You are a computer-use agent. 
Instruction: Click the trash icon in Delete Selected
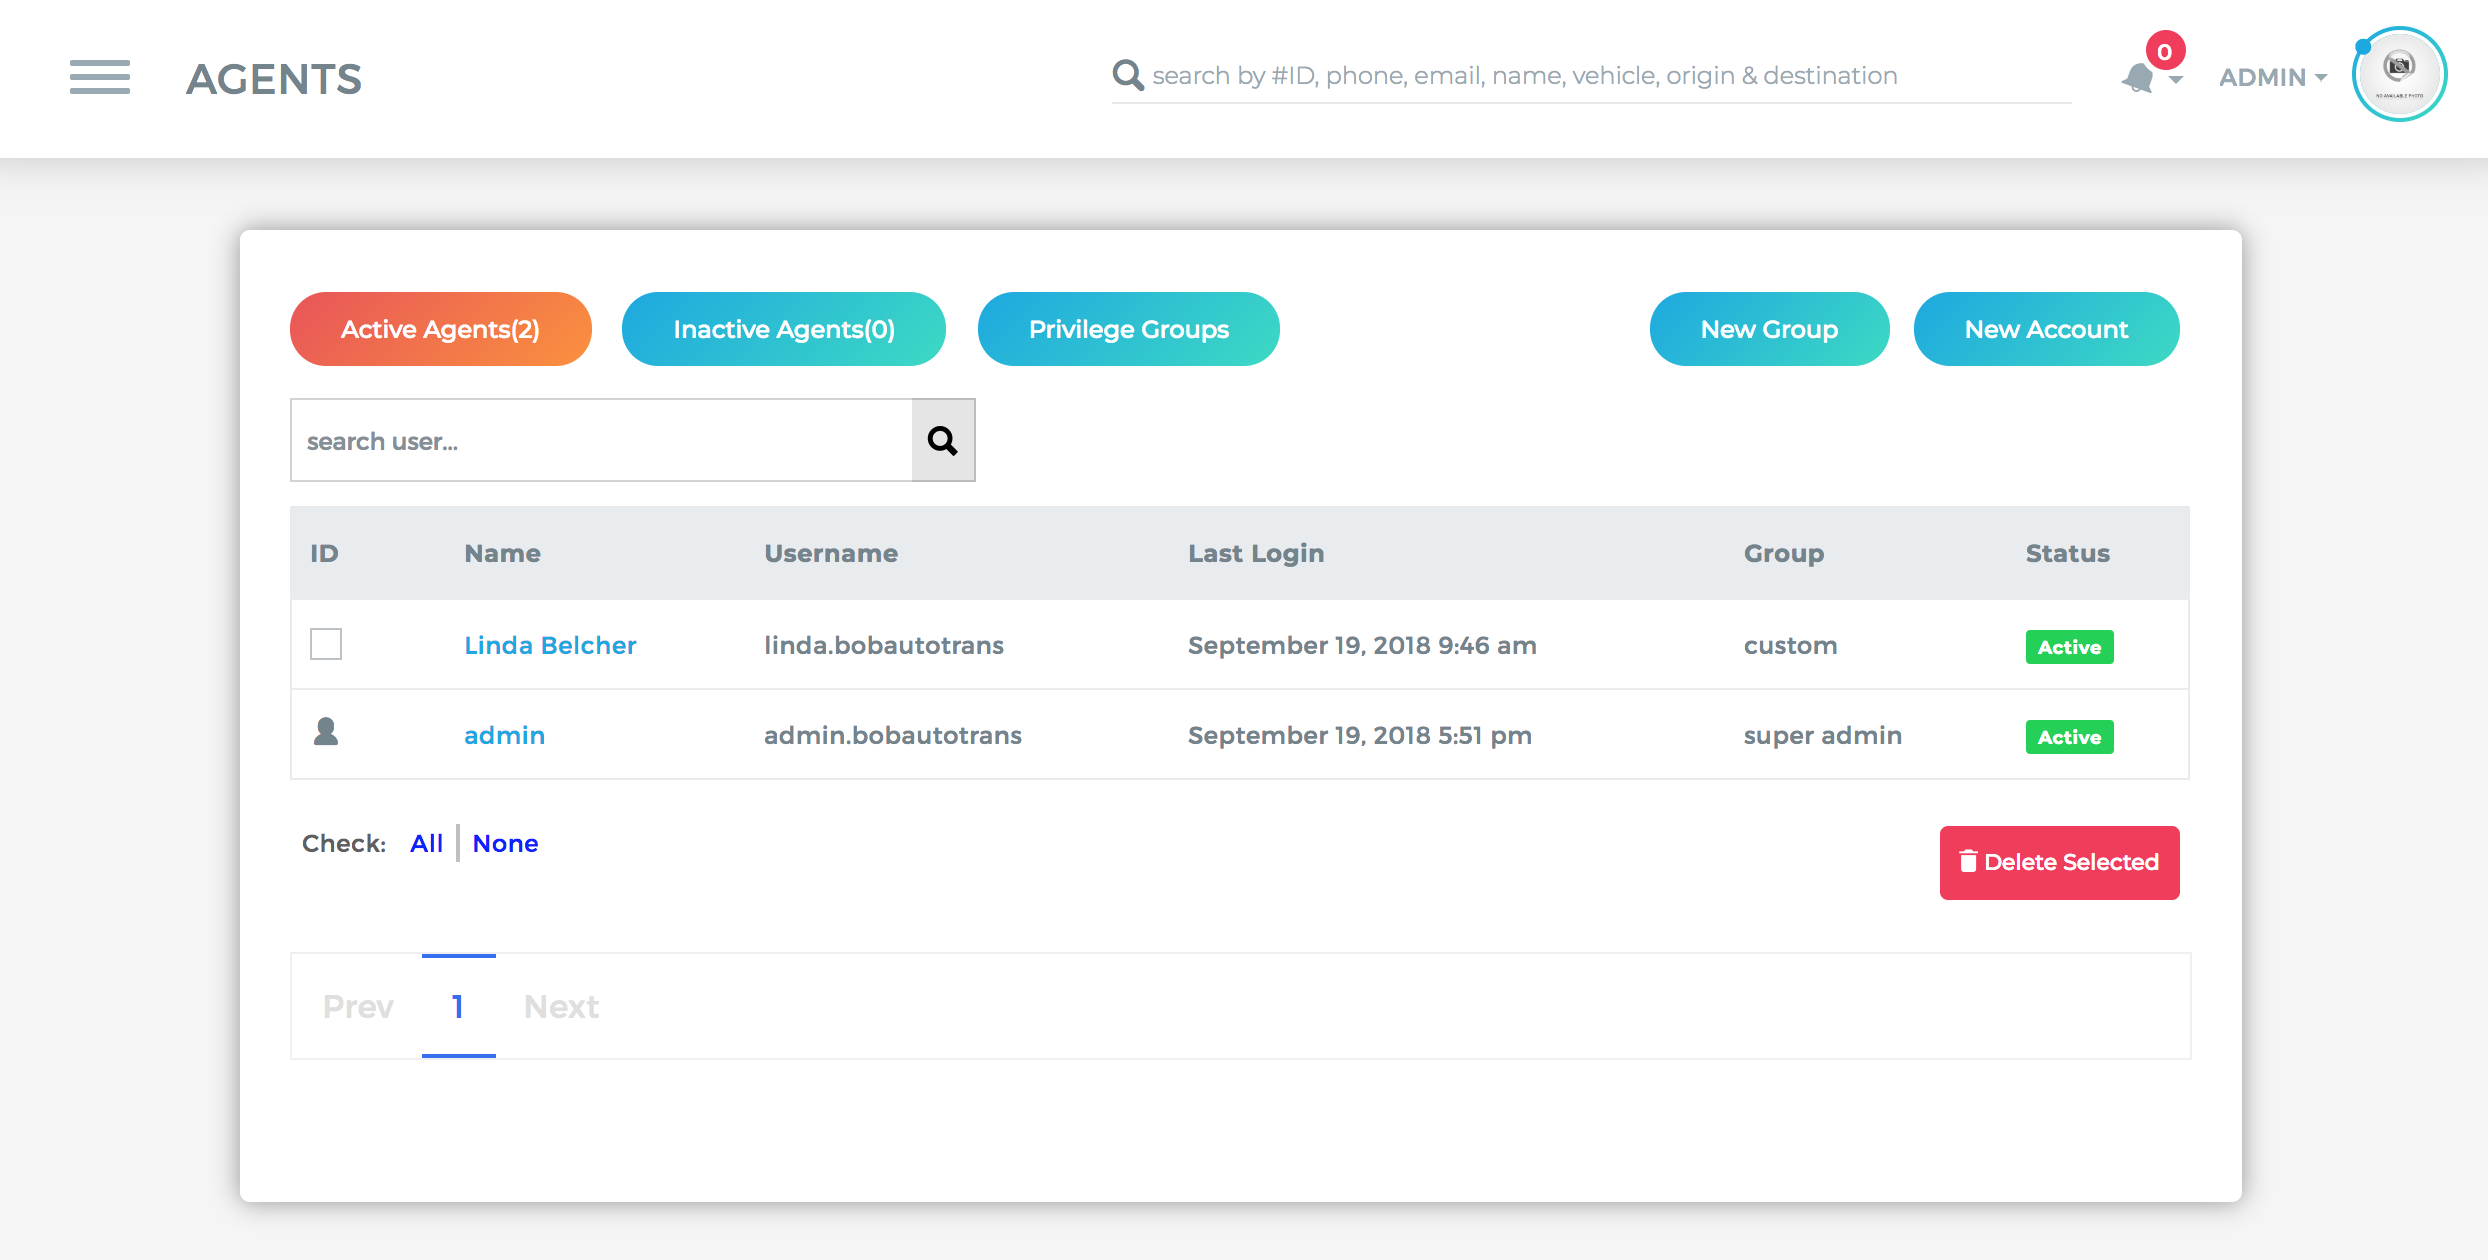point(1967,861)
